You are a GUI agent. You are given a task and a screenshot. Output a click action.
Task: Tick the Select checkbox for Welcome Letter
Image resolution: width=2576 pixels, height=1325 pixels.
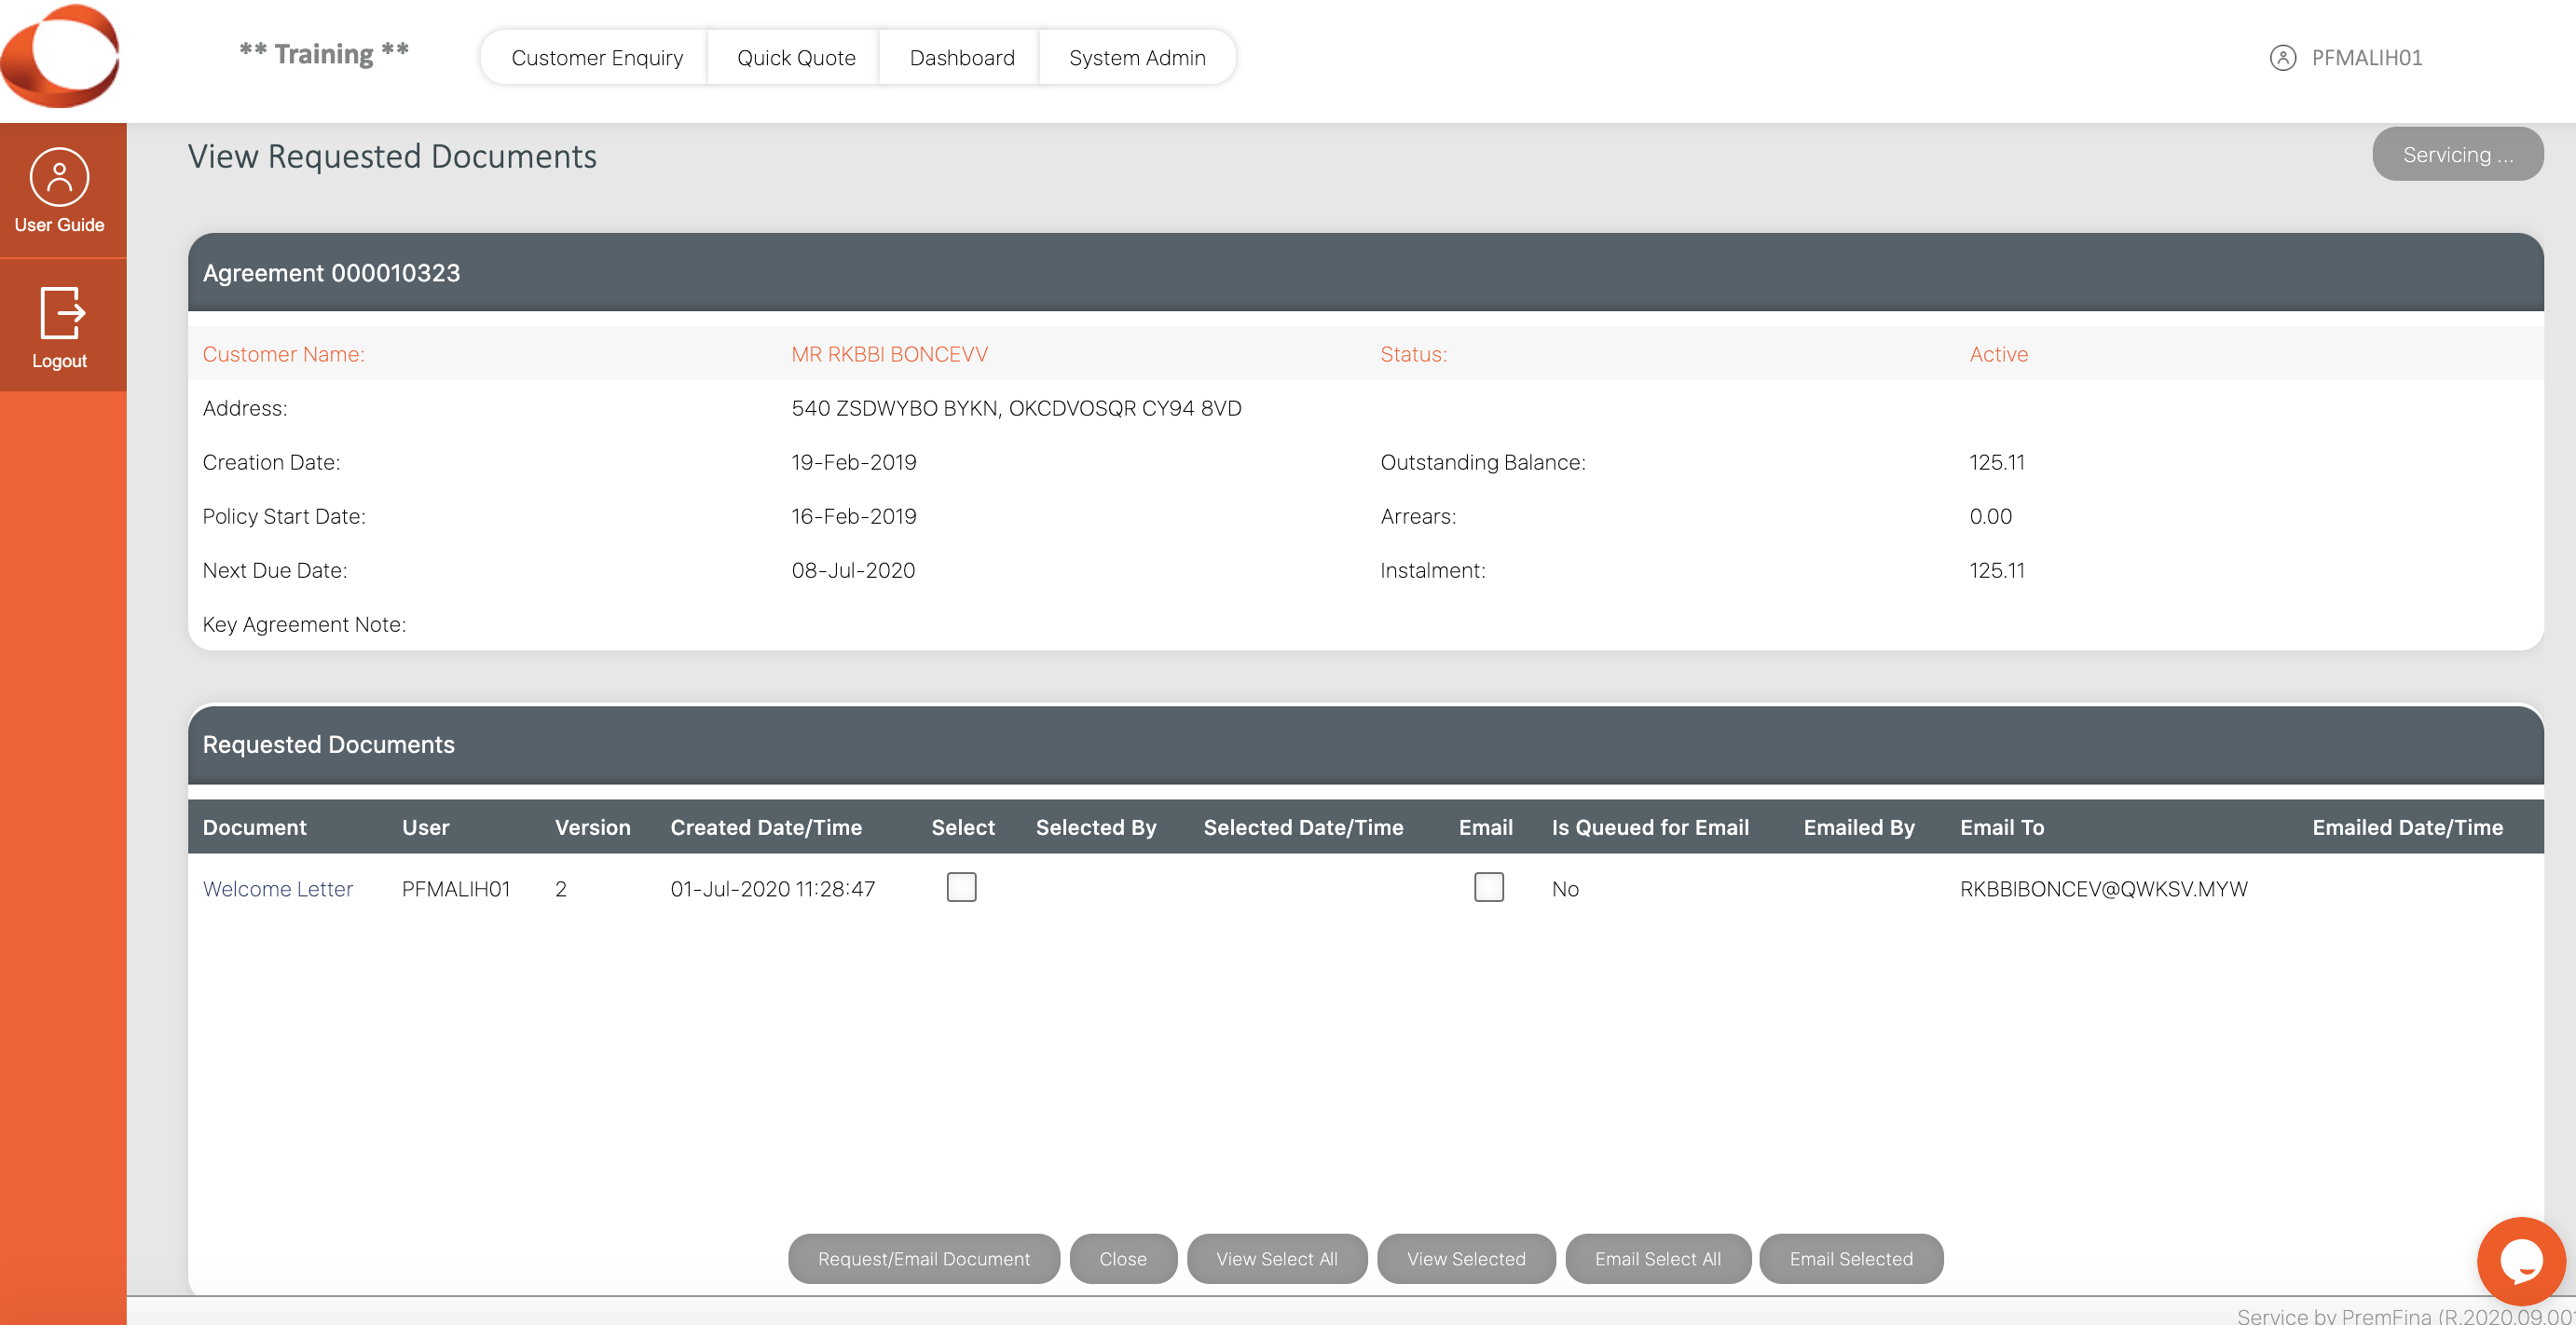click(961, 887)
